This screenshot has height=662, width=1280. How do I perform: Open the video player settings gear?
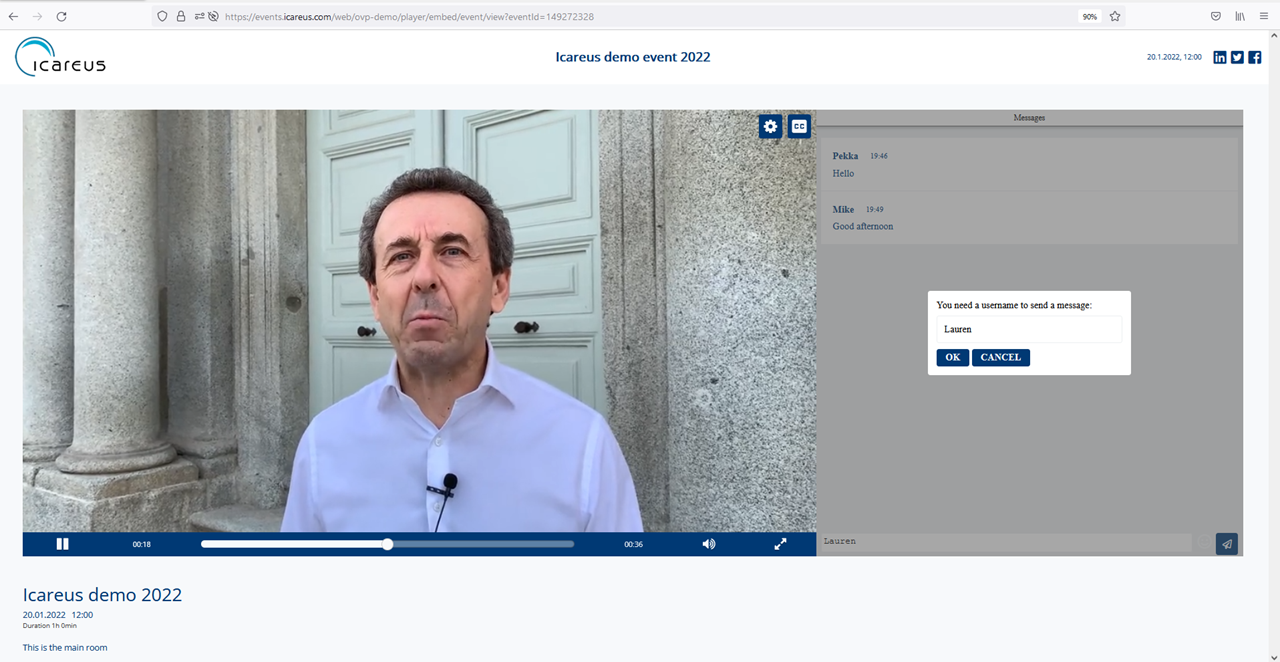770,126
